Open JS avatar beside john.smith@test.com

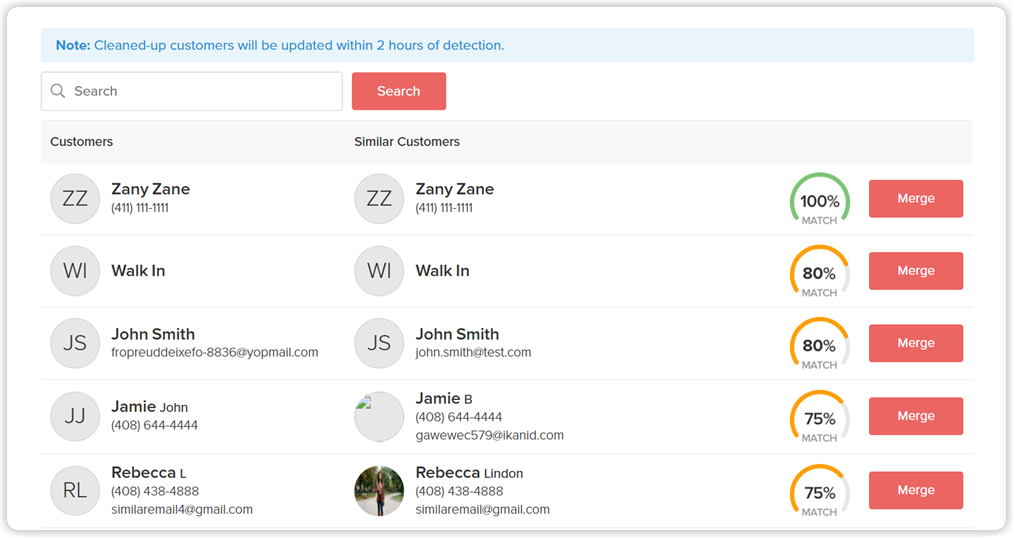[379, 343]
